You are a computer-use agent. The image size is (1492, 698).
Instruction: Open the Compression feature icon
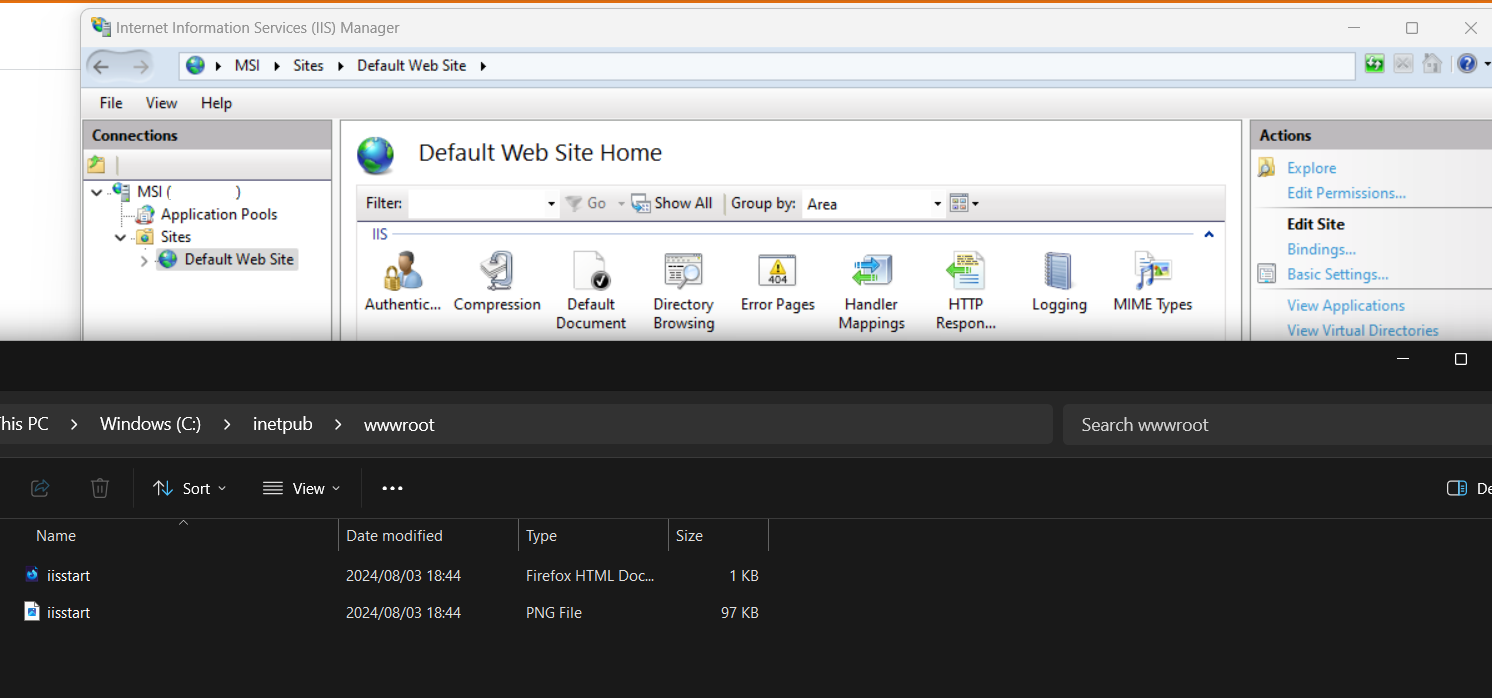[497, 271]
